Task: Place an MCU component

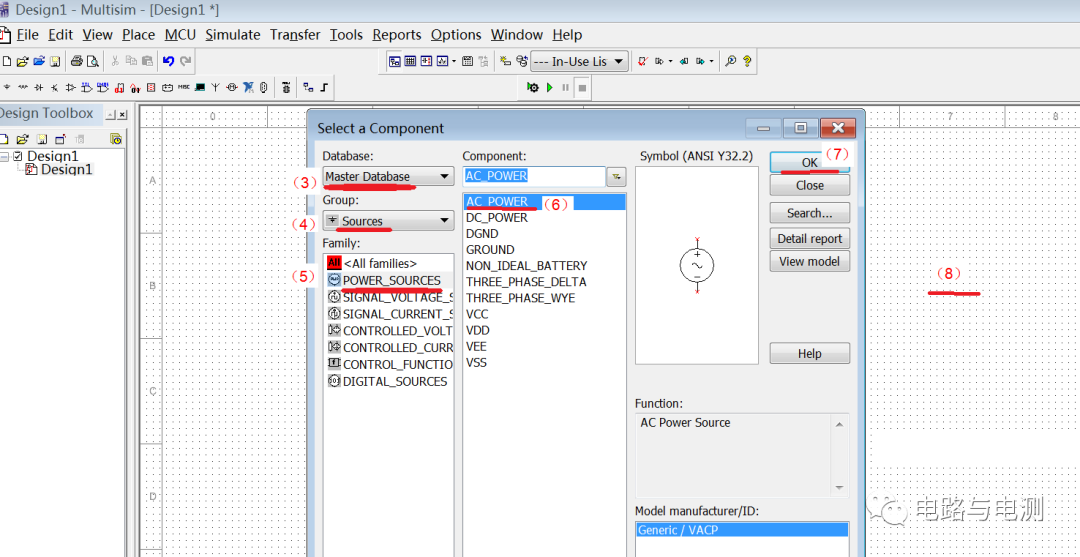Action: point(286,87)
